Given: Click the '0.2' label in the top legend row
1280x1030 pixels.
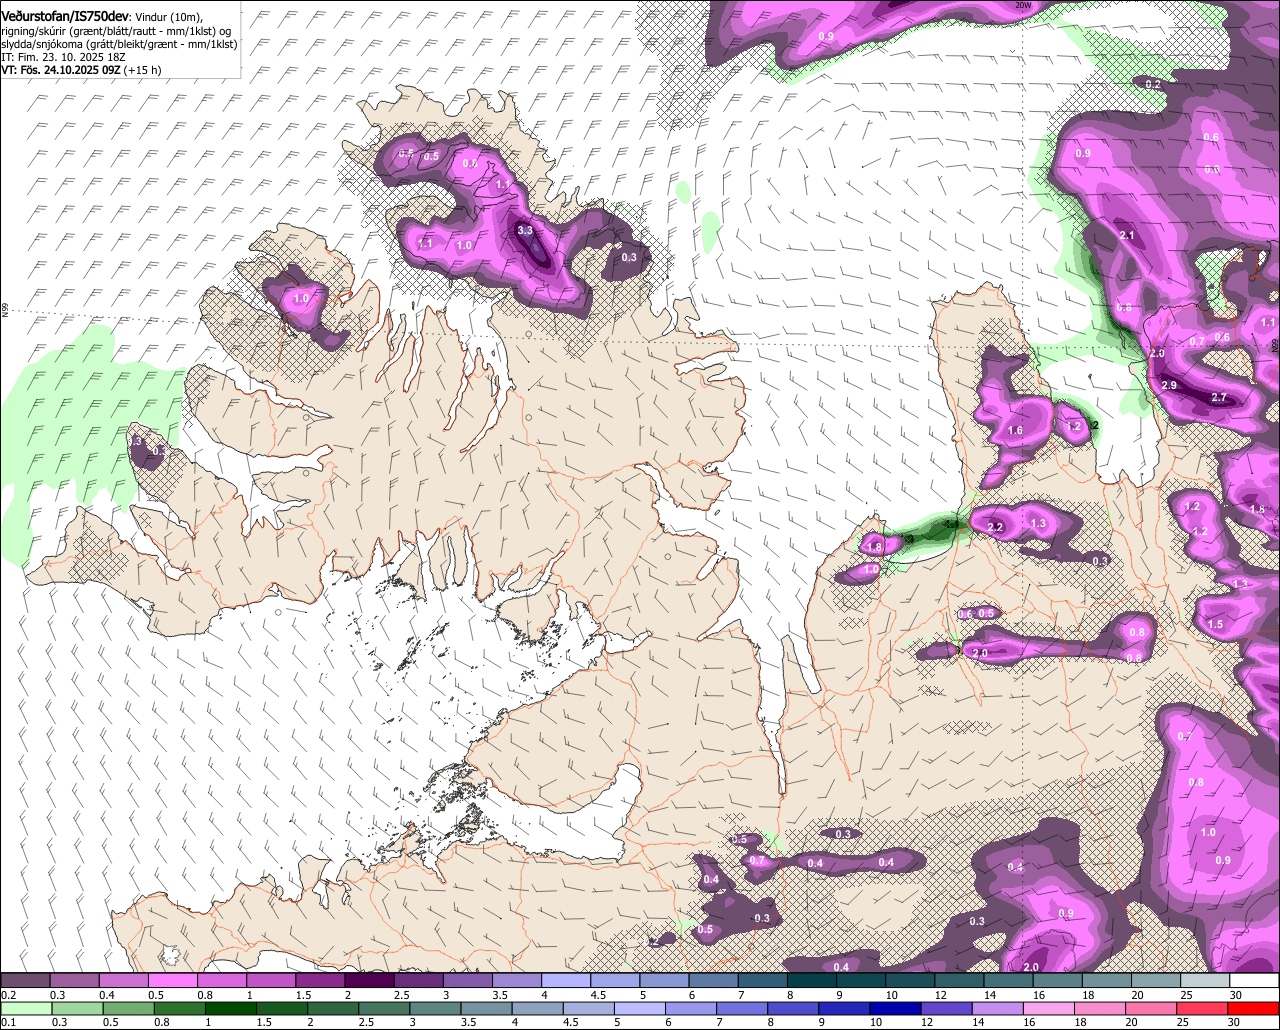Looking at the screenshot, I should pyautogui.click(x=8, y=995).
